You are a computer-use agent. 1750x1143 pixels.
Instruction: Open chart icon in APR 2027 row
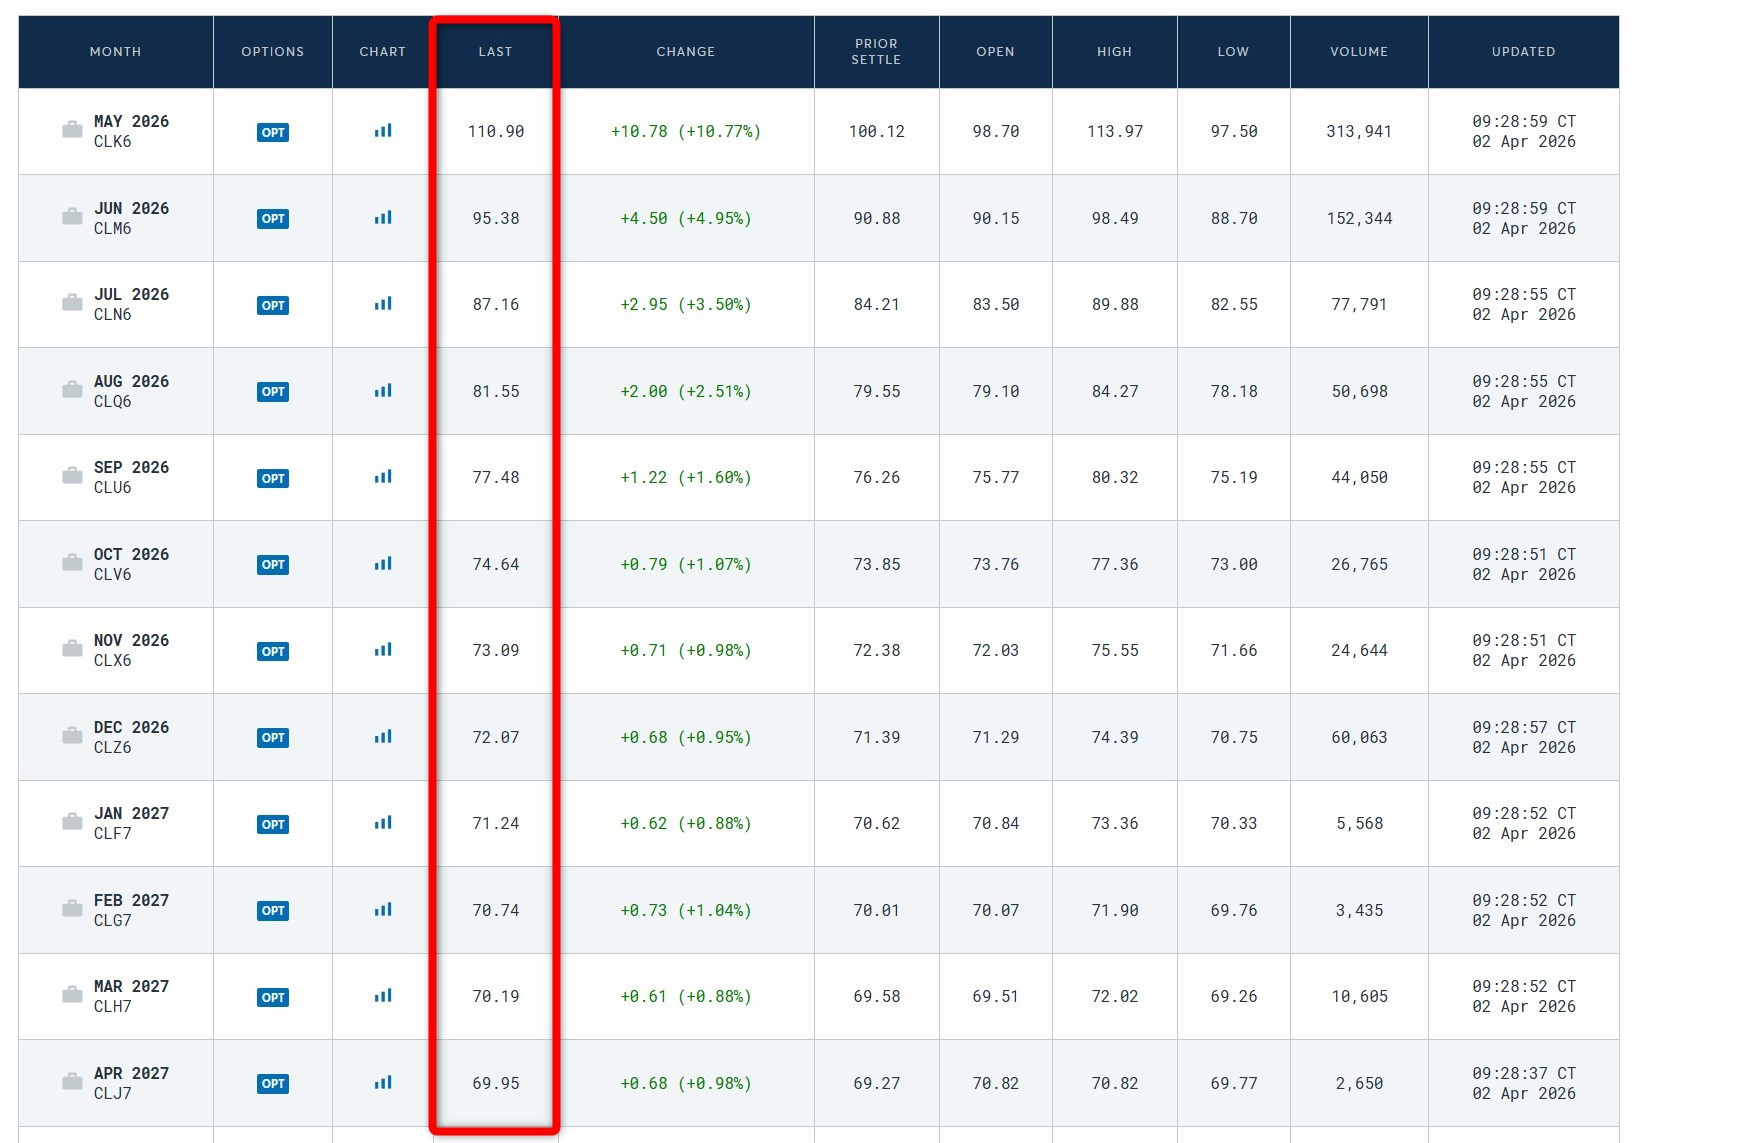pyautogui.click(x=383, y=1083)
